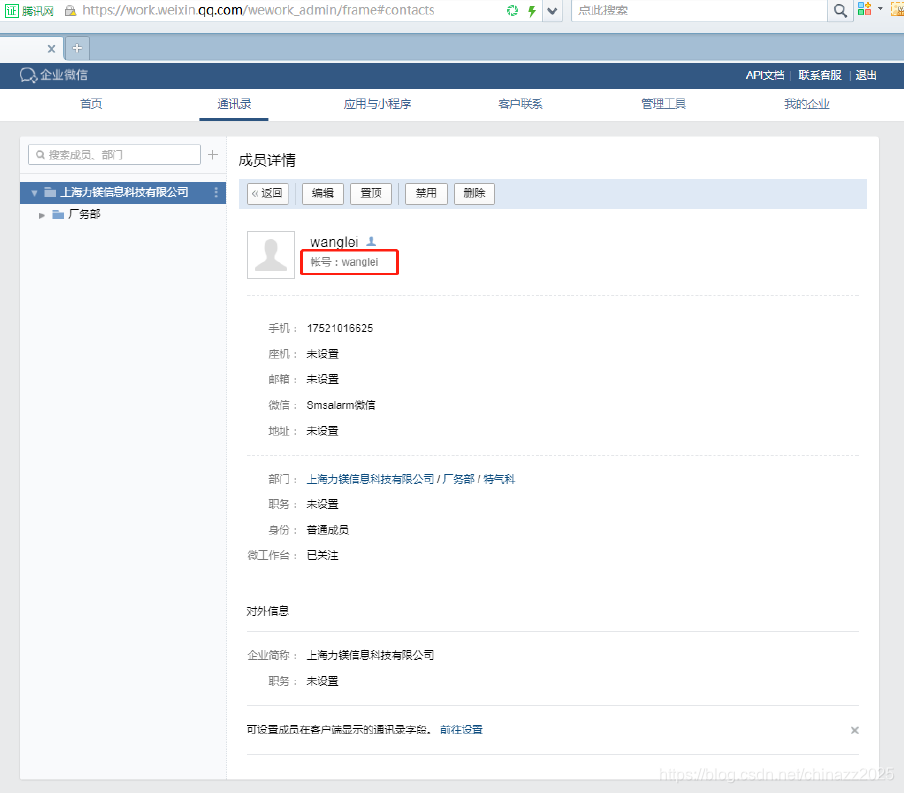Click the 已关注 status text
The height and width of the screenshot is (793, 904).
click(322, 555)
